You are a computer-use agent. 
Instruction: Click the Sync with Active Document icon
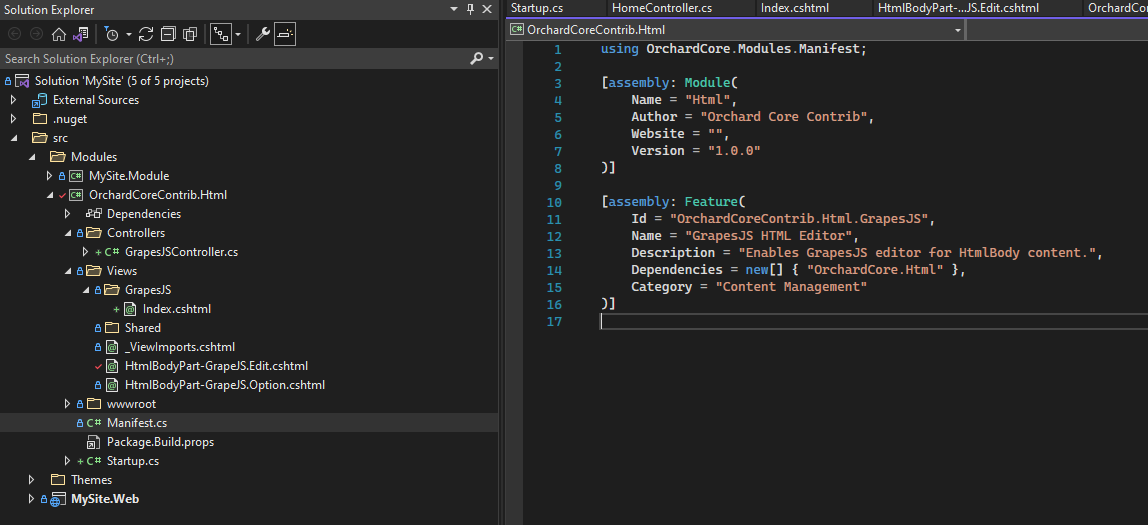point(146,34)
